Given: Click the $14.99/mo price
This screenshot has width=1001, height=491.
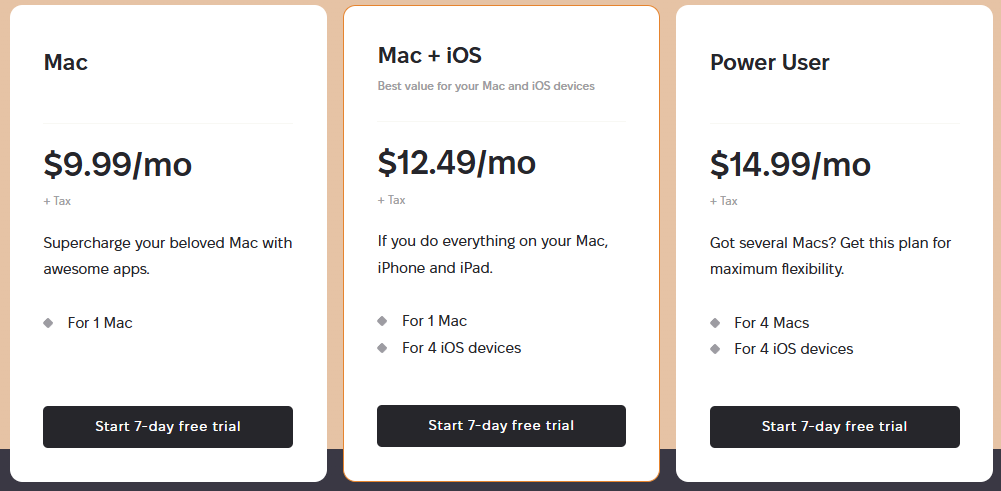Looking at the screenshot, I should (790, 164).
